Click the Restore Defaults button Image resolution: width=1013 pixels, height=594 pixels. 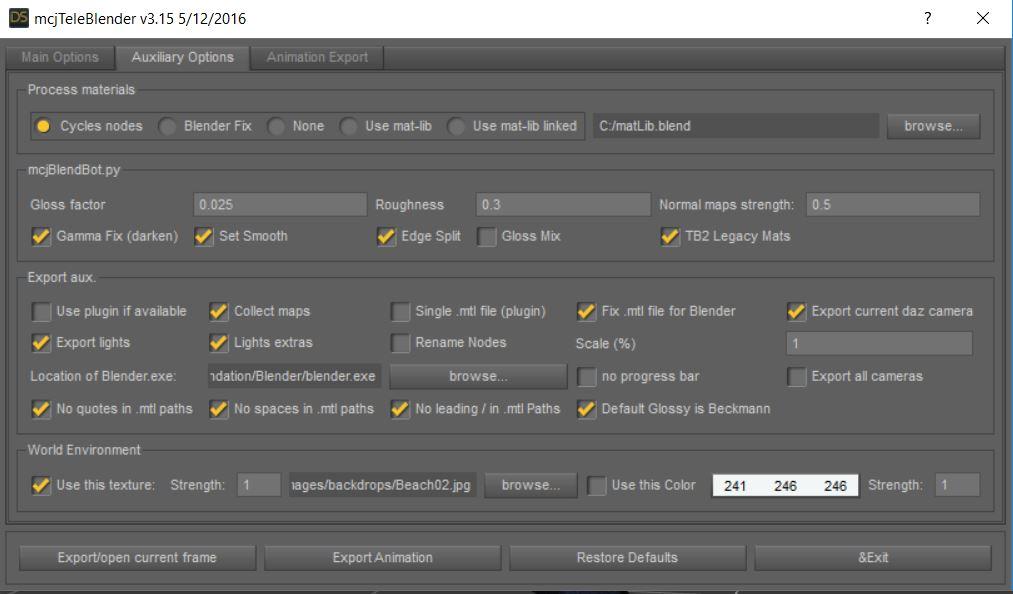(627, 557)
